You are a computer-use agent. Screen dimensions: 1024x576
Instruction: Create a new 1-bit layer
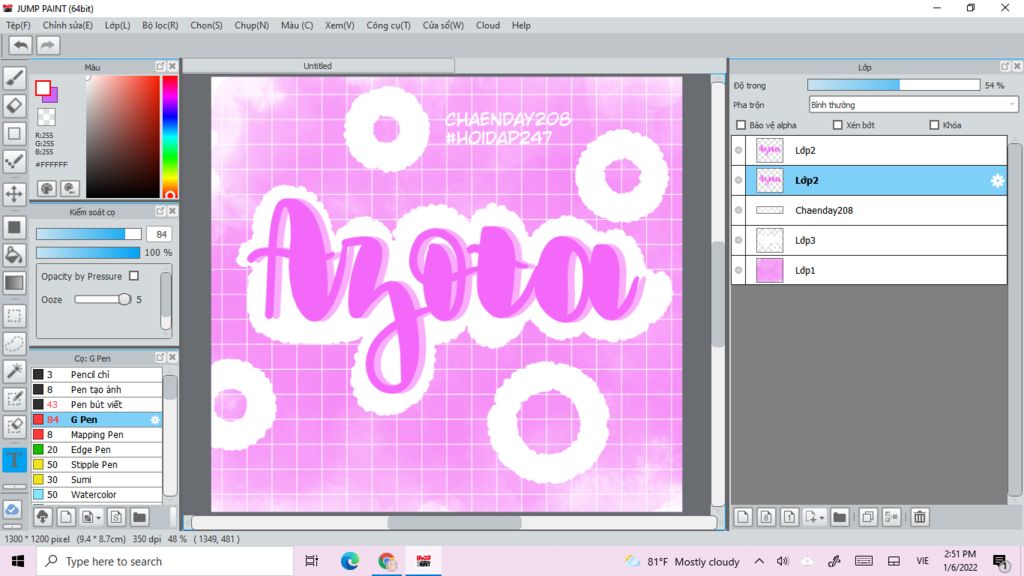[789, 517]
